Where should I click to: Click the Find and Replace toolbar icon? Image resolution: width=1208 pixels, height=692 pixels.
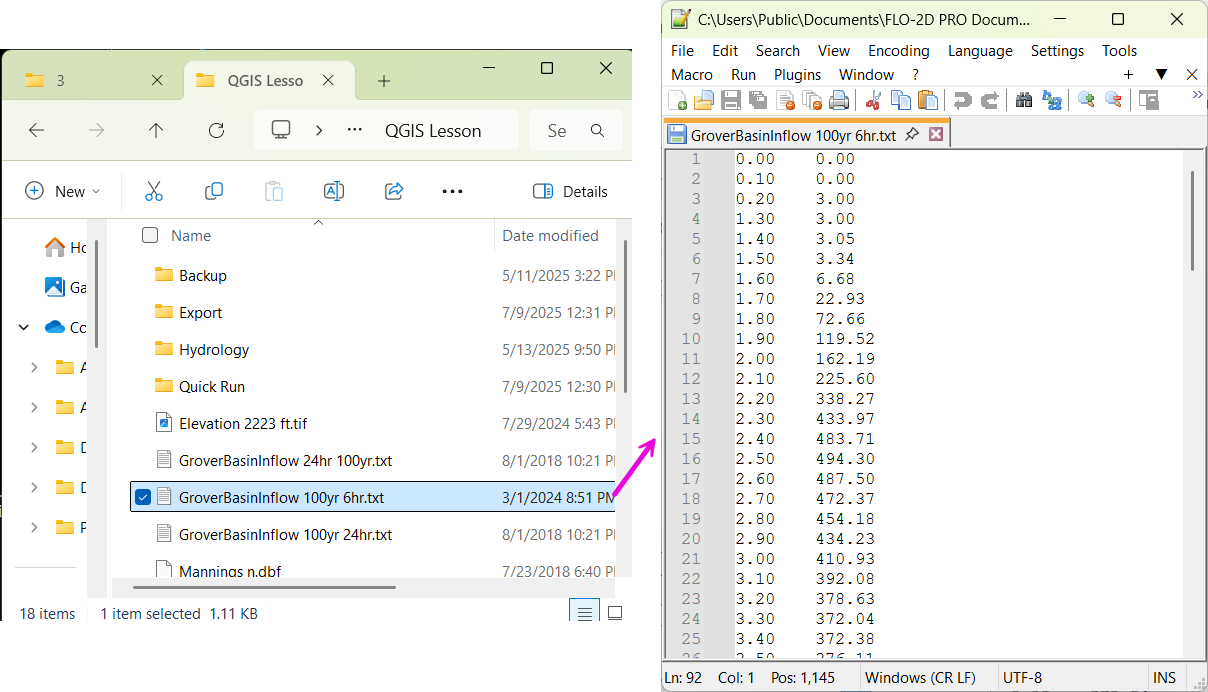(x=1051, y=100)
